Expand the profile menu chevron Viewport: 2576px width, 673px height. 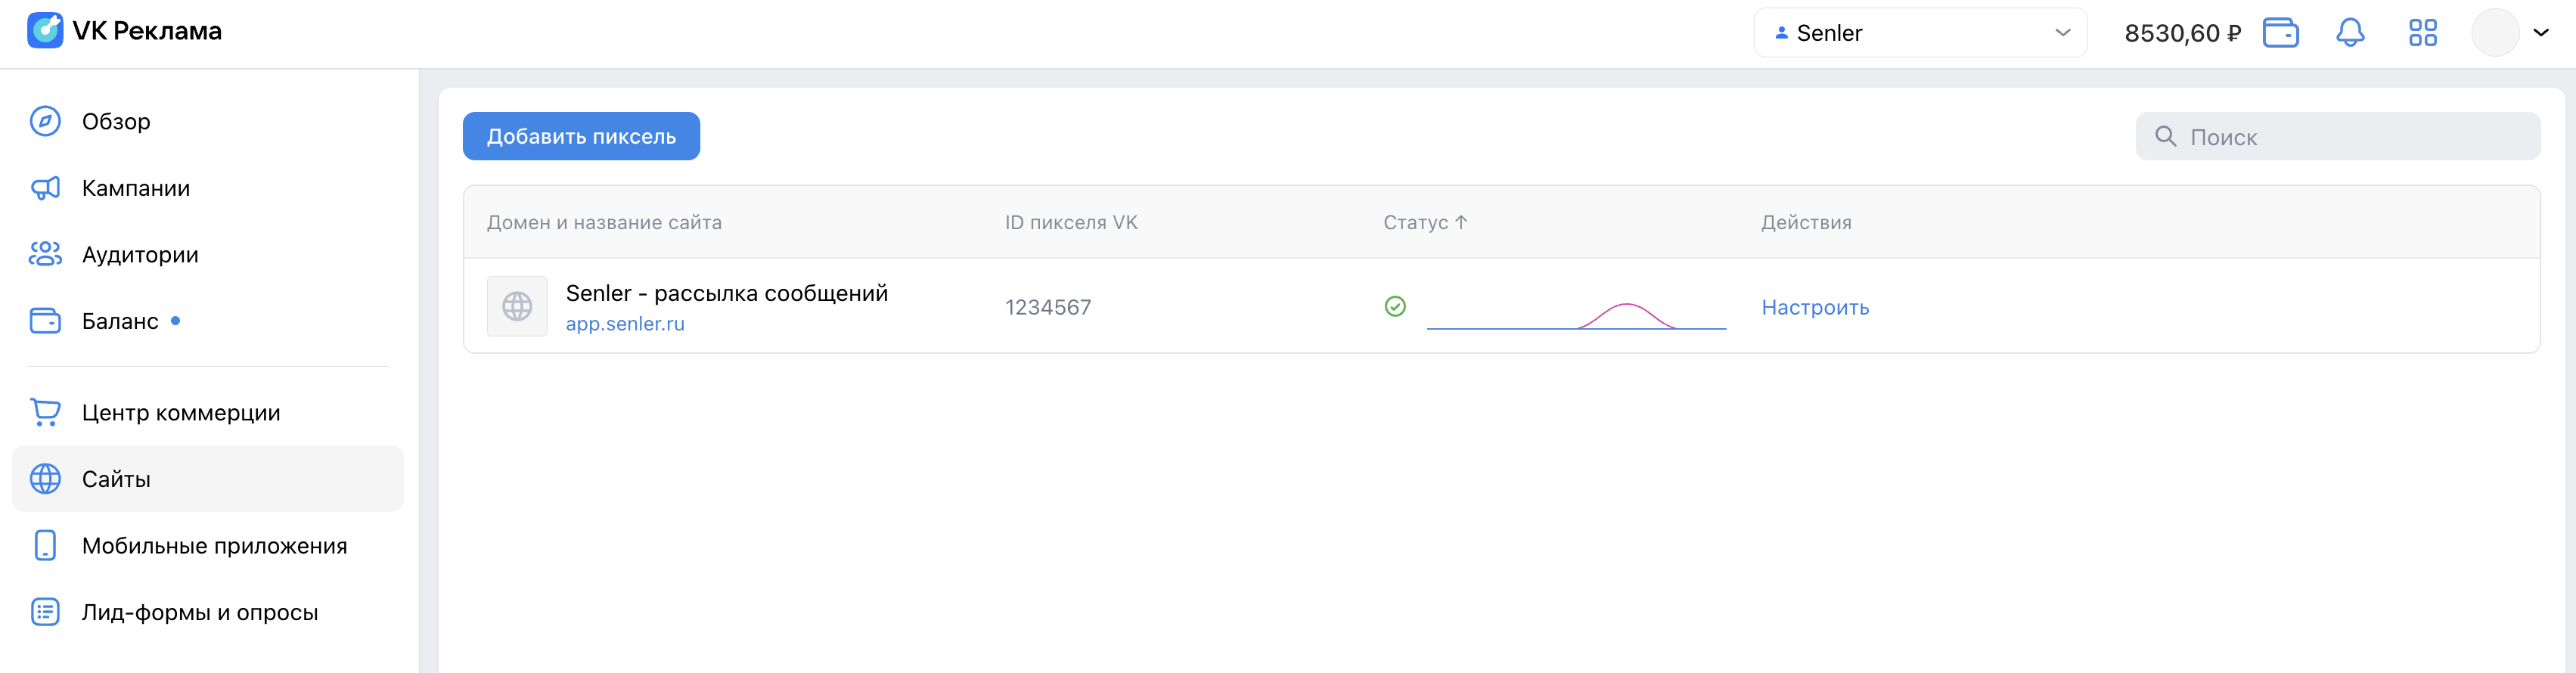point(2541,33)
